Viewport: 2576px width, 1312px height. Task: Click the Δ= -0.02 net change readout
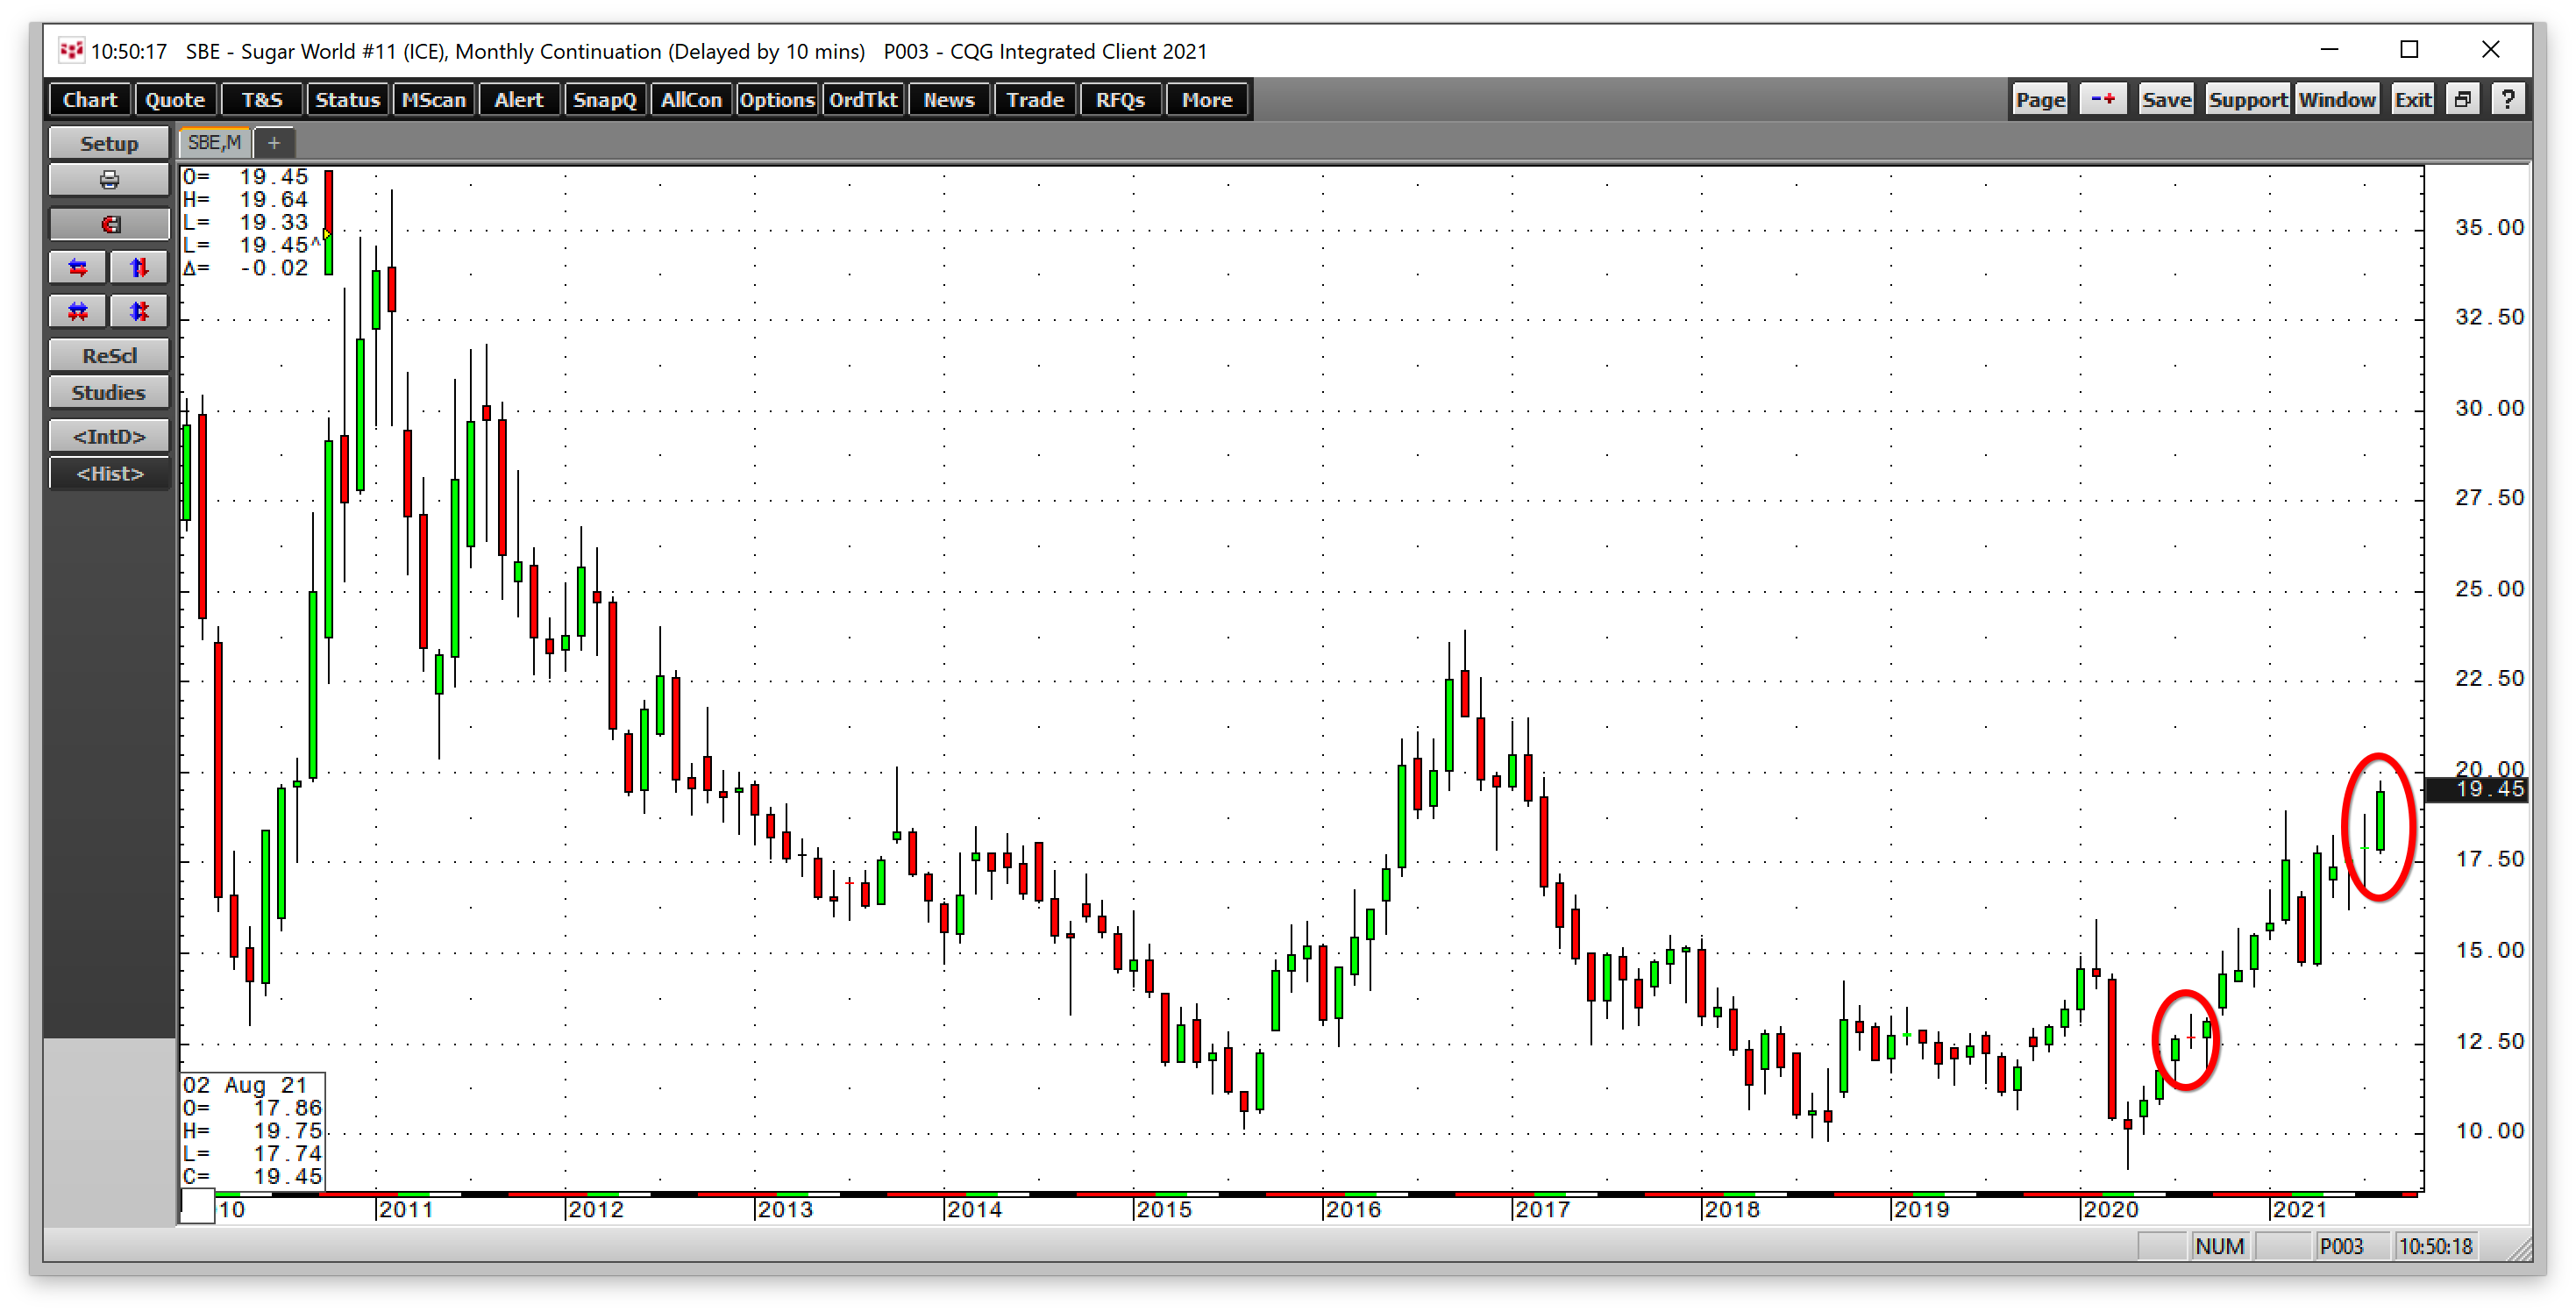click(x=246, y=268)
